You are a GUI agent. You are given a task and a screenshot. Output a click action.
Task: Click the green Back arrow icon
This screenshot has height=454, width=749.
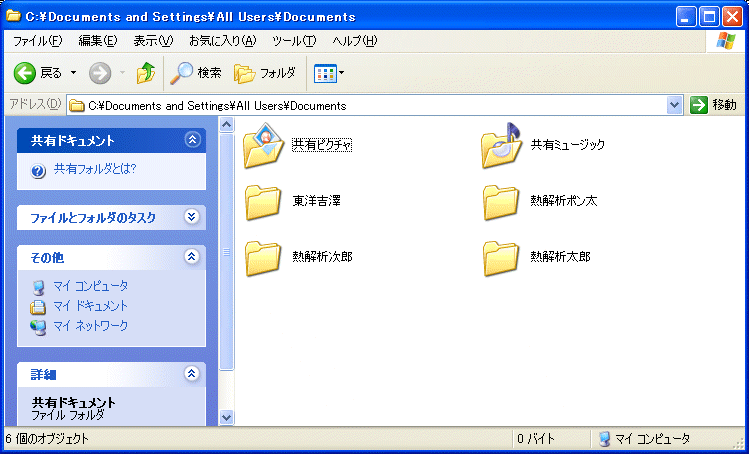click(x=25, y=73)
